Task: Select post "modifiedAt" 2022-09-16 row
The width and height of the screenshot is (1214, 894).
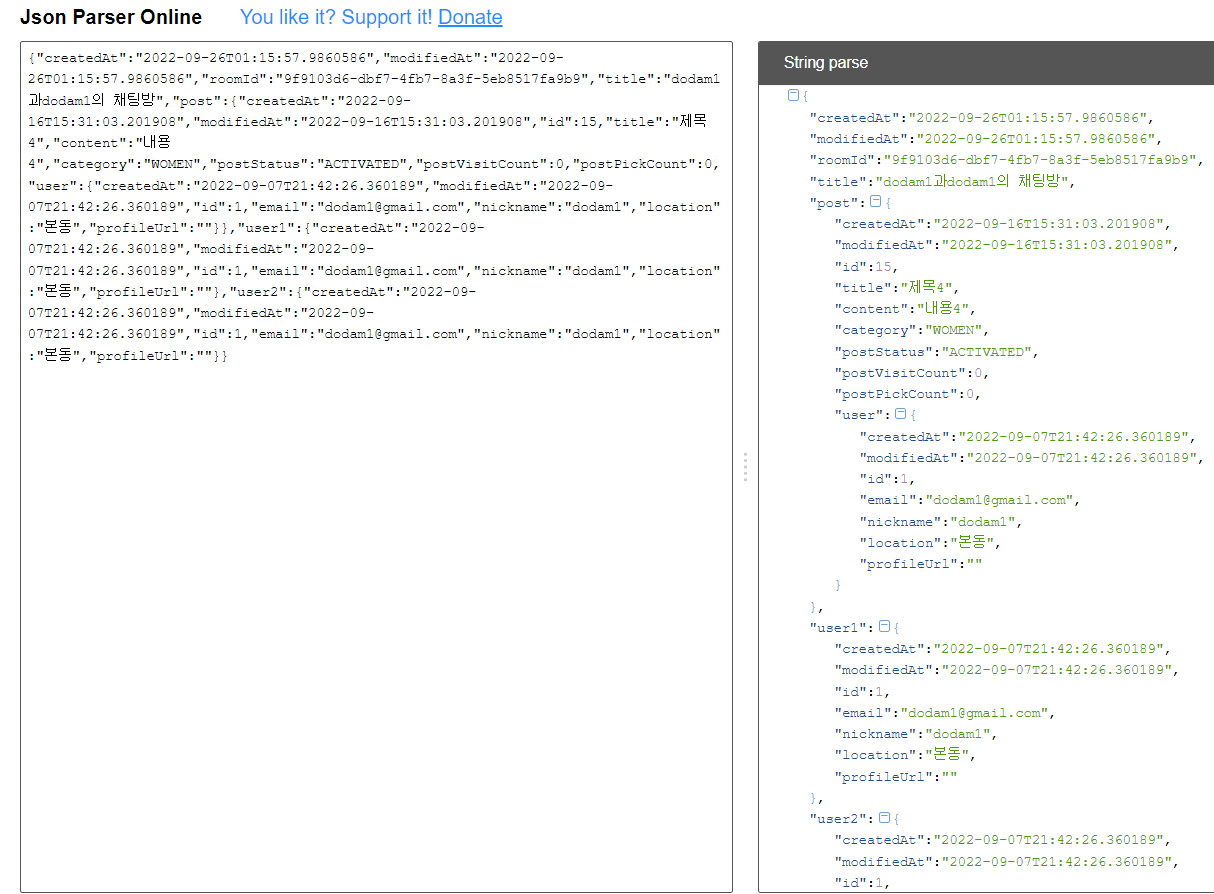Action: point(1009,245)
